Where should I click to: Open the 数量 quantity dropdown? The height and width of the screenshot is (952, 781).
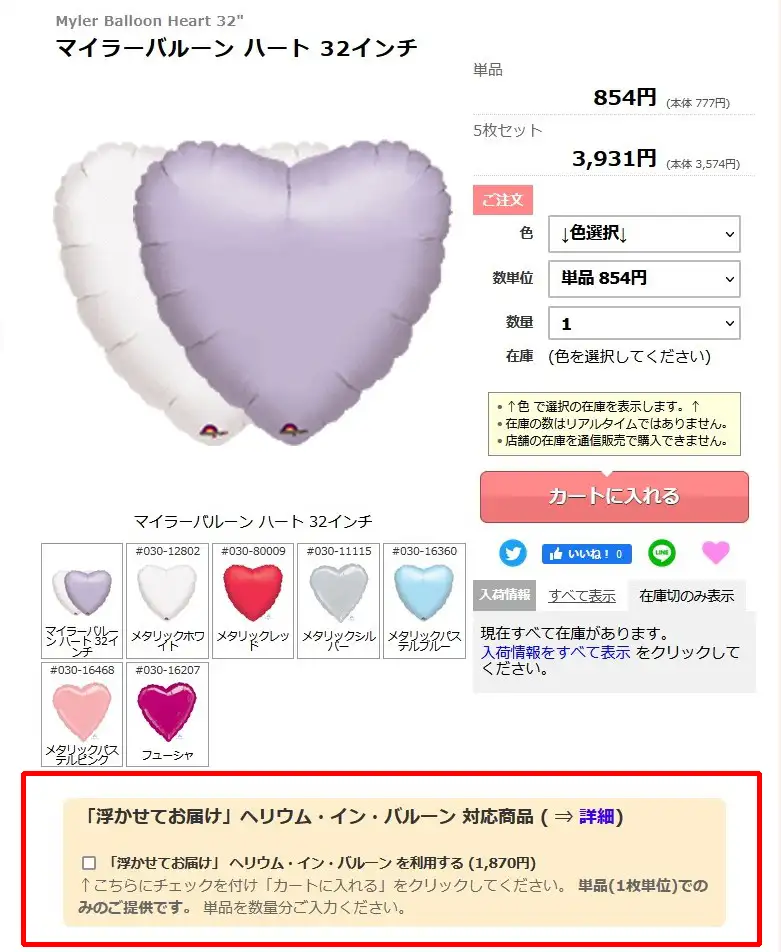click(x=644, y=323)
